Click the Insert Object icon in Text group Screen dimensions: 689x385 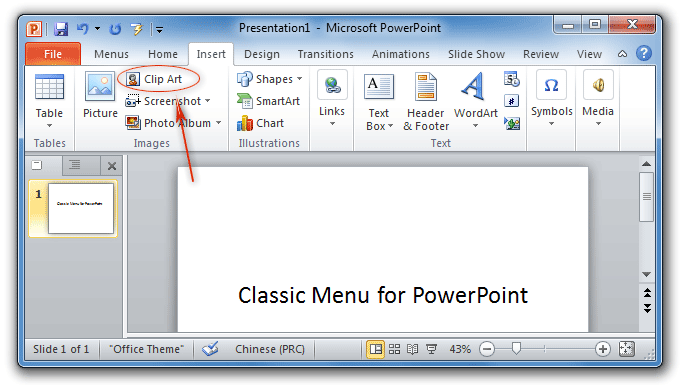(x=512, y=123)
